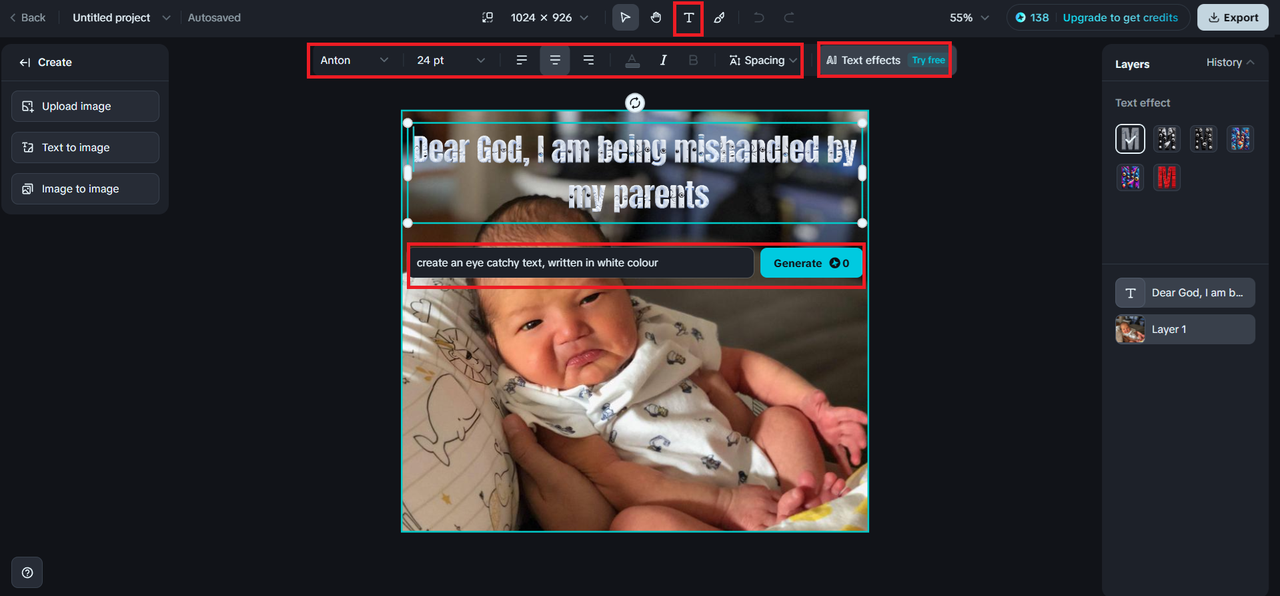Activate the Hand pan tool
The height and width of the screenshot is (596, 1280).
coord(656,17)
